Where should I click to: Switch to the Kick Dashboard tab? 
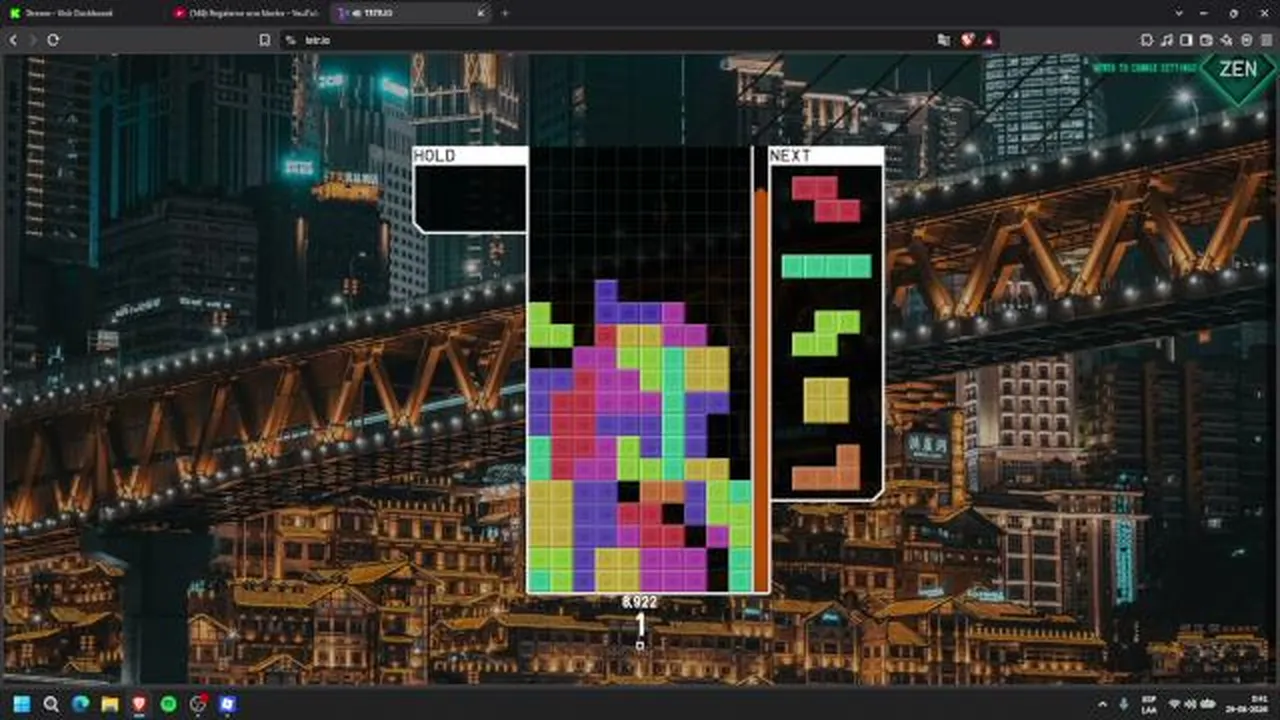[x=82, y=13]
